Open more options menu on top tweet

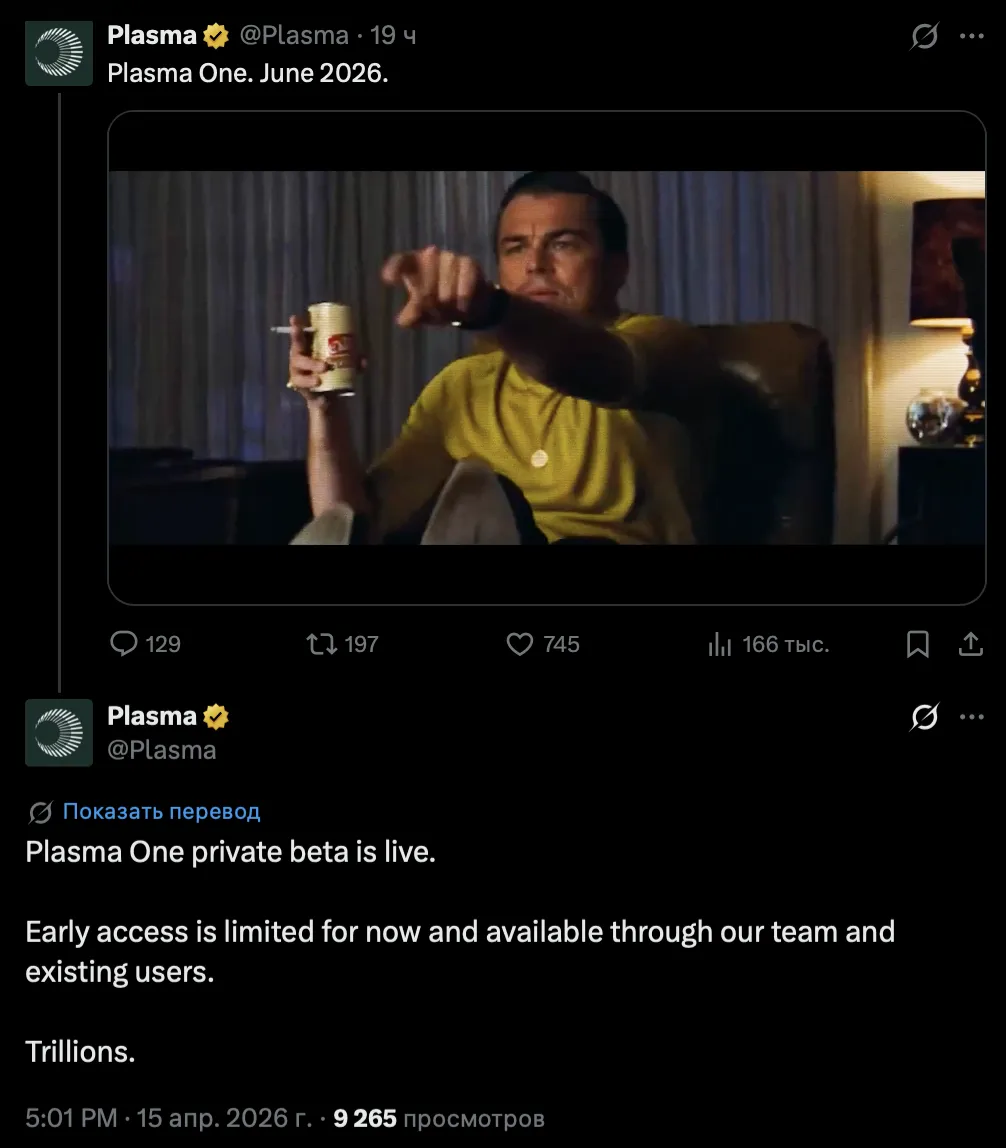point(971,37)
